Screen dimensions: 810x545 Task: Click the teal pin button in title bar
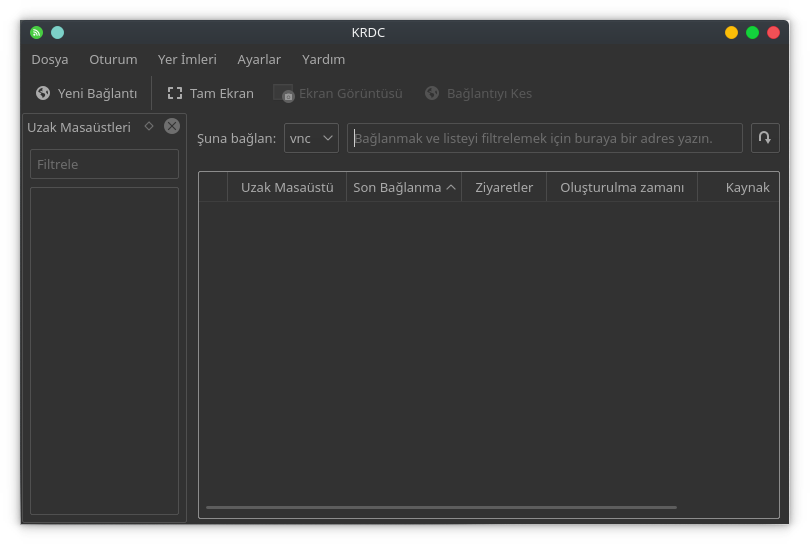click(x=58, y=32)
